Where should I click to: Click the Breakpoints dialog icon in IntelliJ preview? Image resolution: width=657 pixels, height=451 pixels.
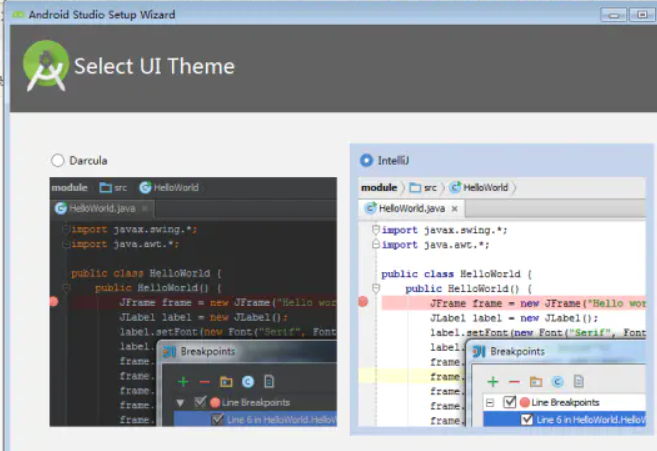click(x=479, y=351)
